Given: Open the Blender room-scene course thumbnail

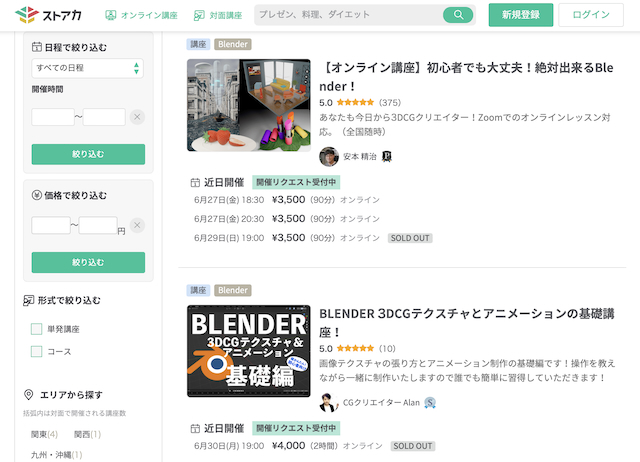Looking at the screenshot, I should point(249,105).
